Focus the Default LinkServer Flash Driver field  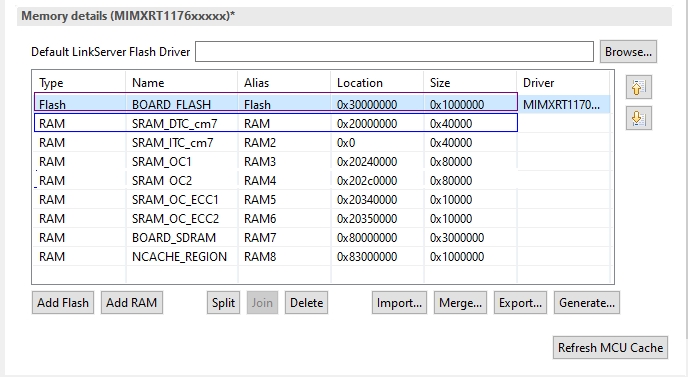pos(394,52)
